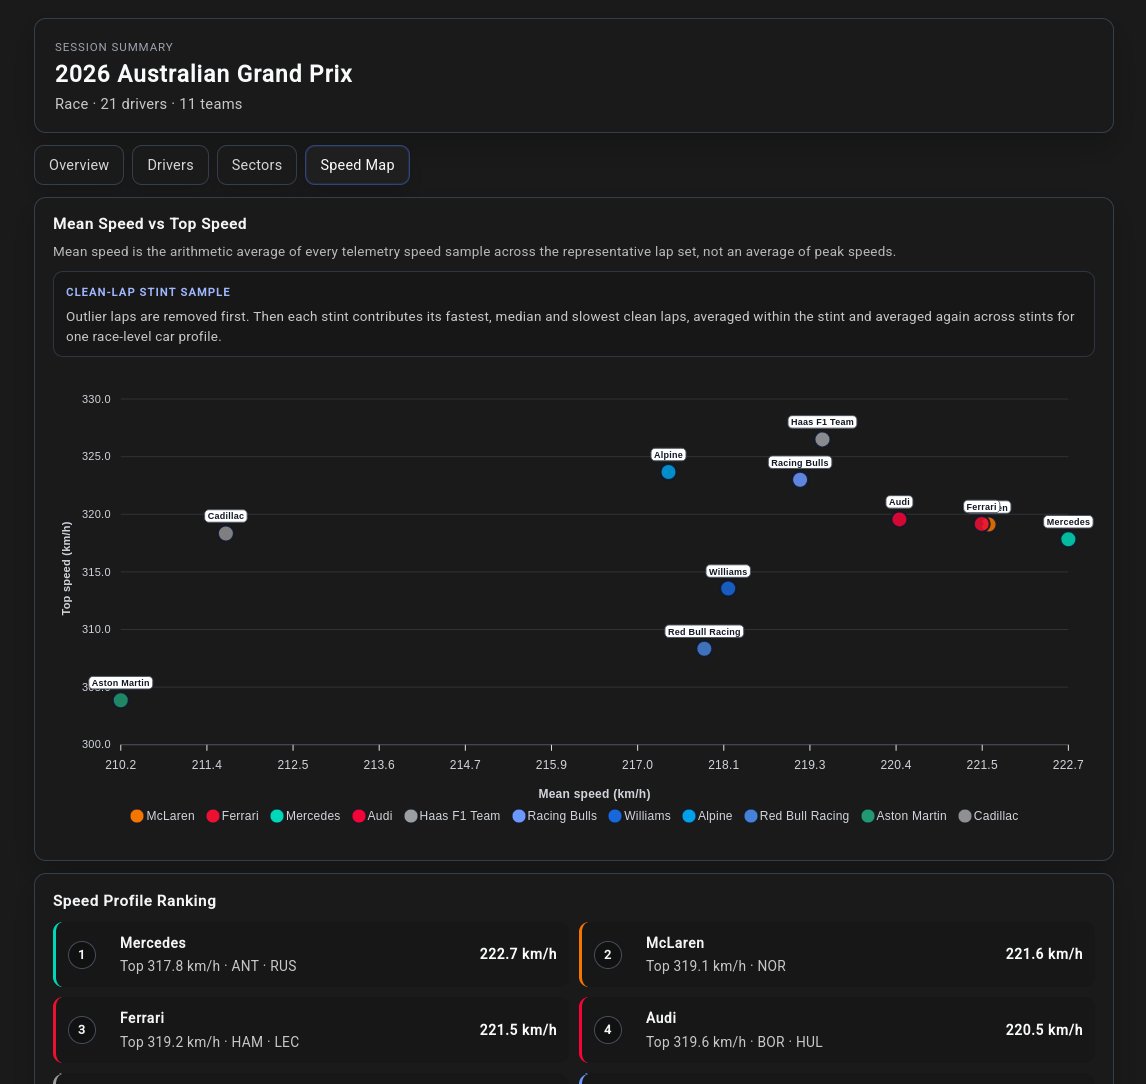The height and width of the screenshot is (1084, 1146).
Task: Click the Racing Bulls legend dot
Action: coord(519,816)
